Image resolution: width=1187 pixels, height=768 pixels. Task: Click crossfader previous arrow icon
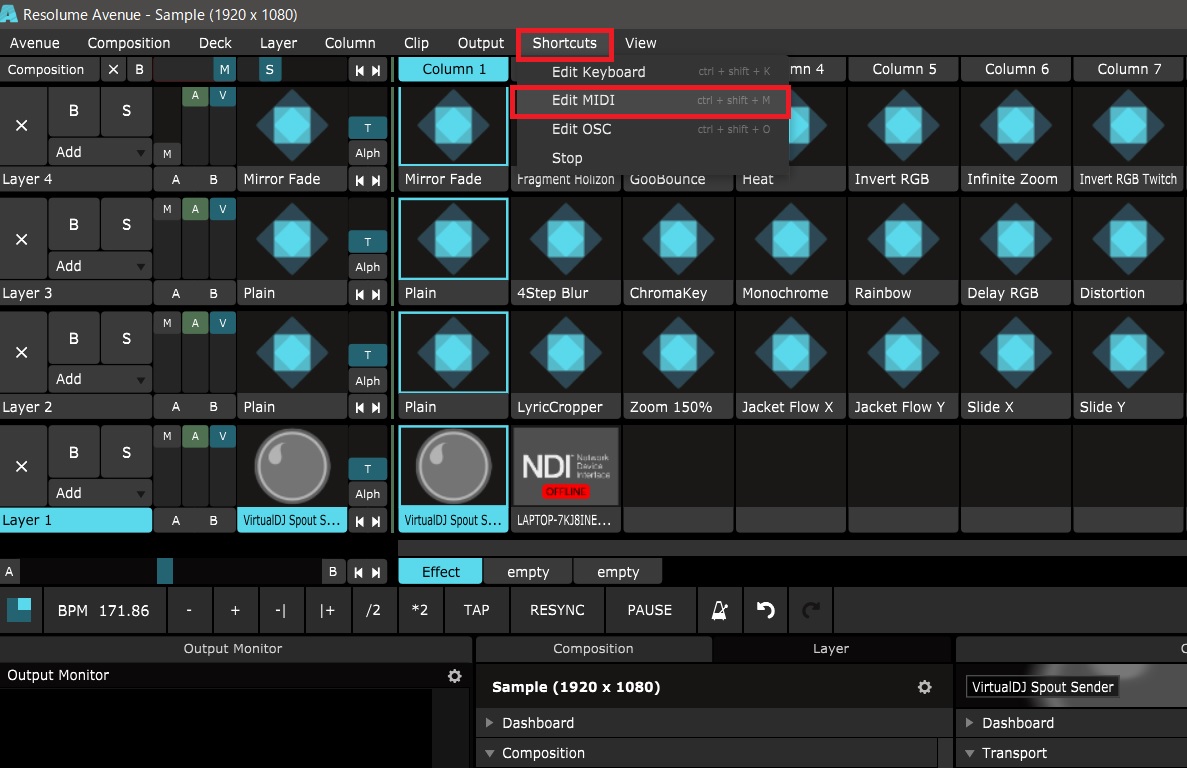tap(359, 572)
